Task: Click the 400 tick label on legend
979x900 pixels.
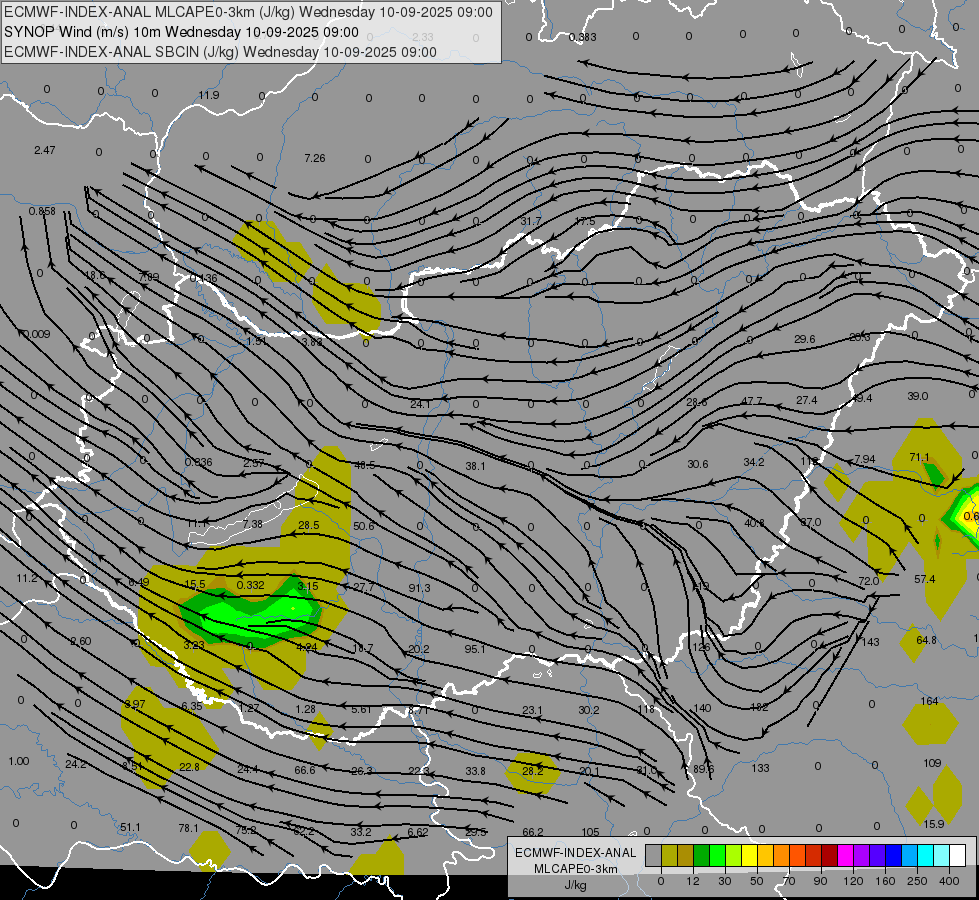Action: [x=949, y=881]
